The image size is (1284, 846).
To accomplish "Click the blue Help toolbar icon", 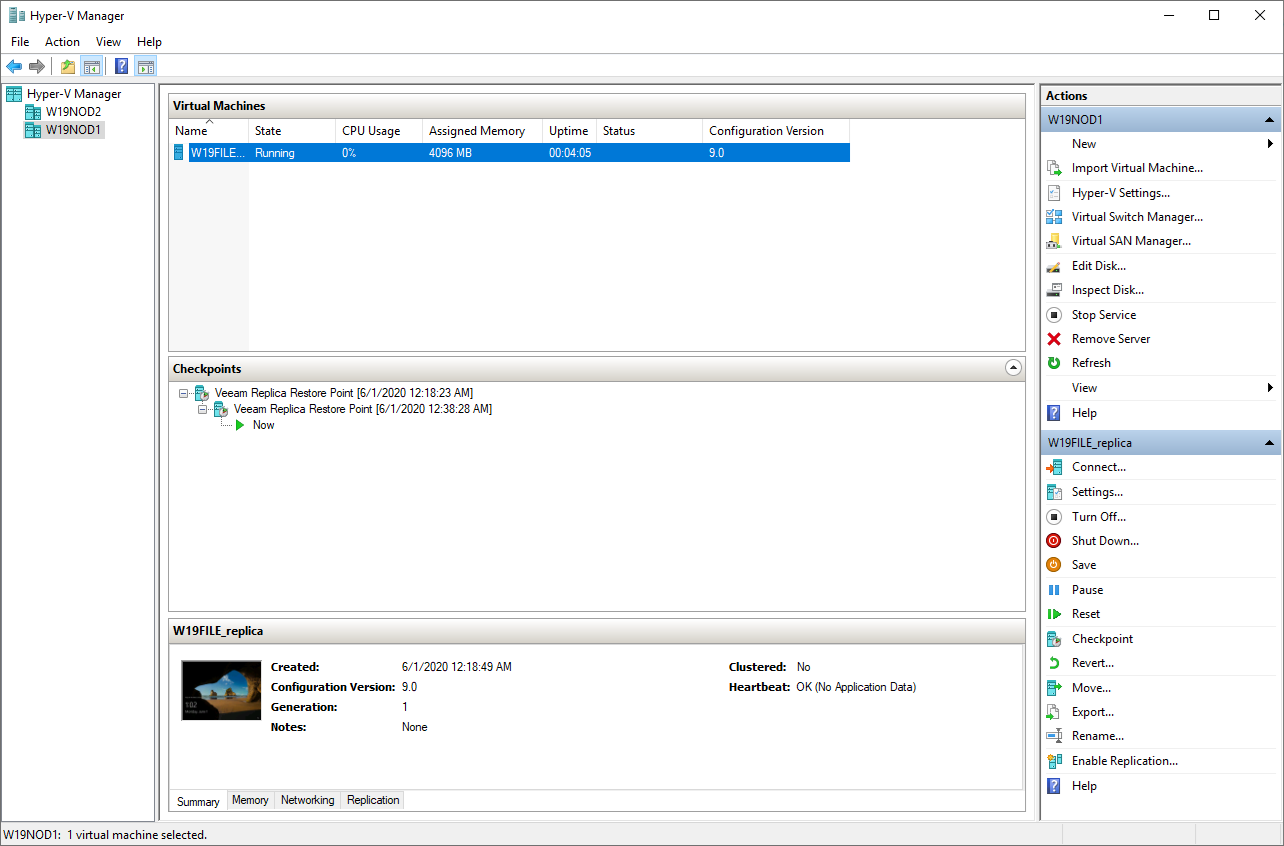I will click(x=122, y=67).
